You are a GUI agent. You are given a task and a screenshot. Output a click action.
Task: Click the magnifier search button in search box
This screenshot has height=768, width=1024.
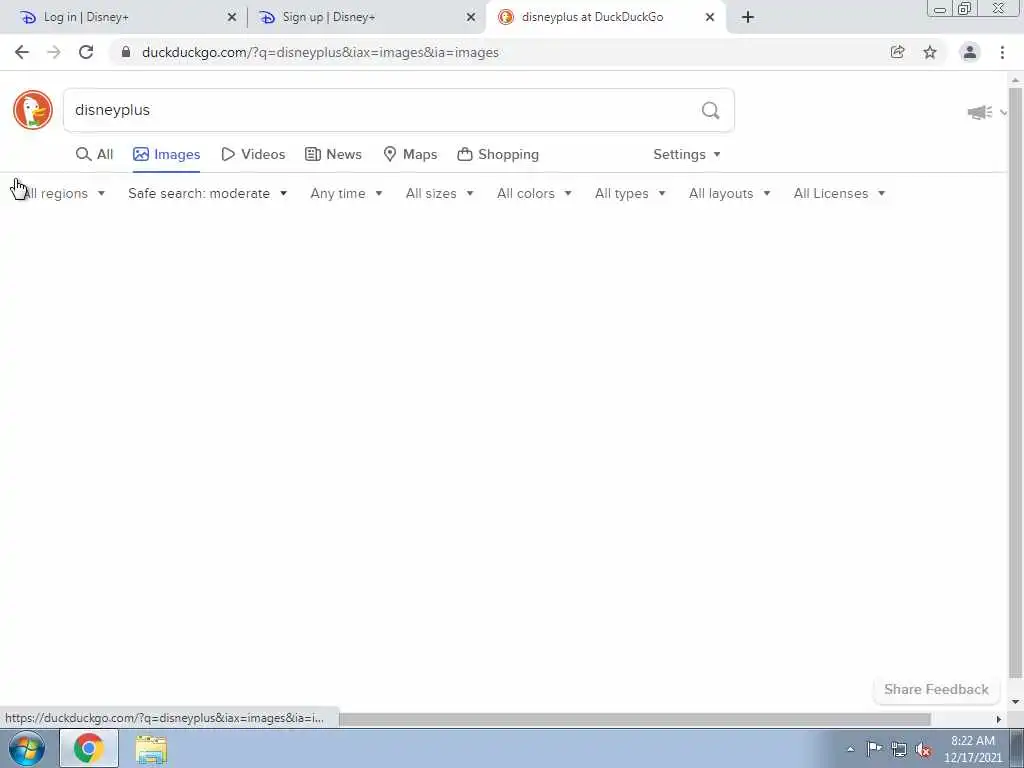click(711, 110)
